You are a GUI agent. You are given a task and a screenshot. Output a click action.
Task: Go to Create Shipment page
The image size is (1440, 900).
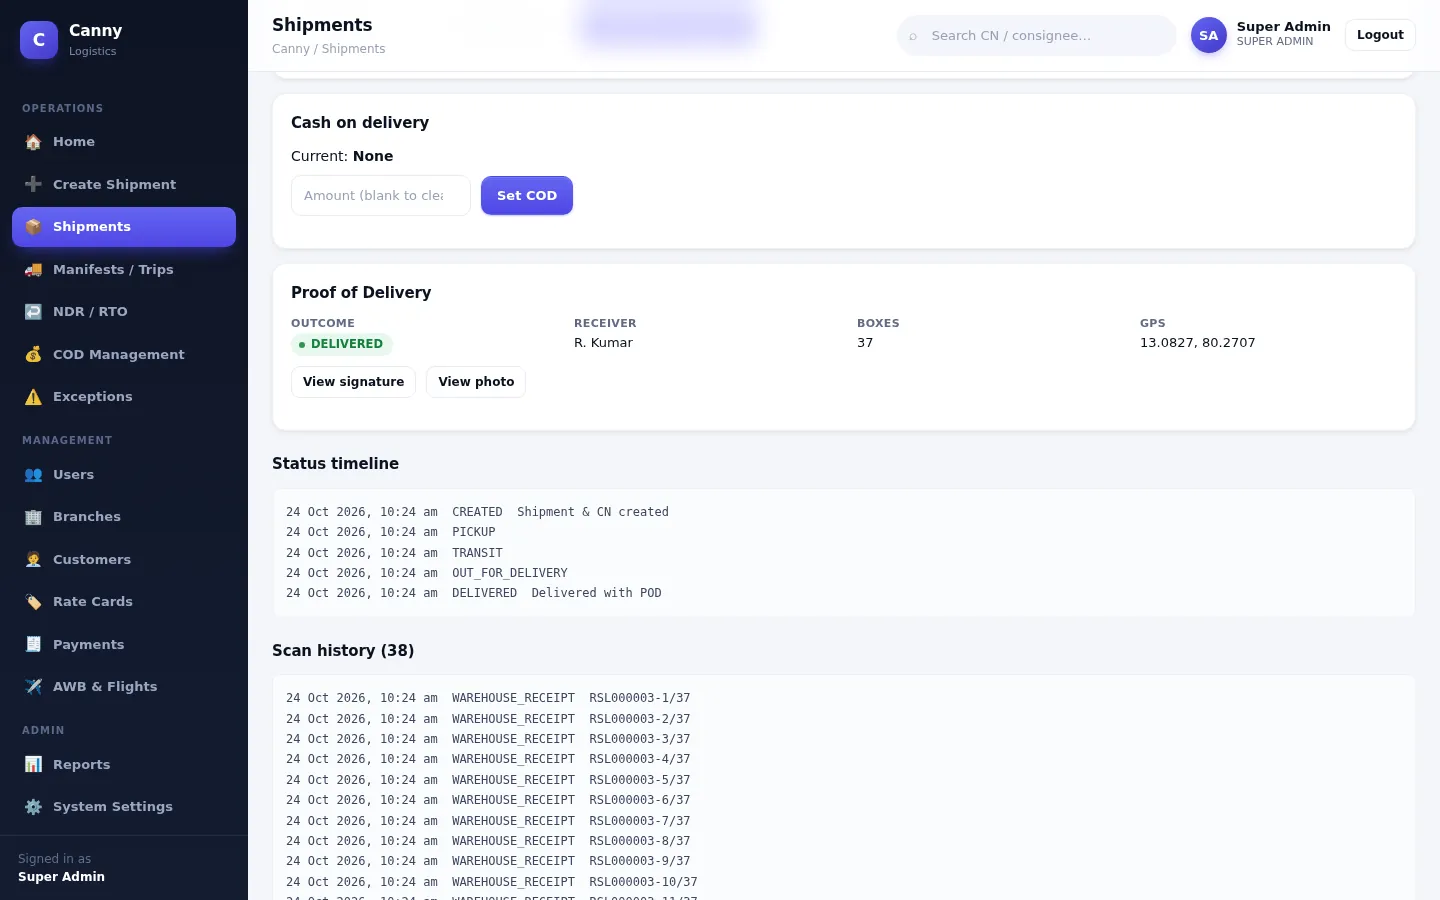[124, 184]
